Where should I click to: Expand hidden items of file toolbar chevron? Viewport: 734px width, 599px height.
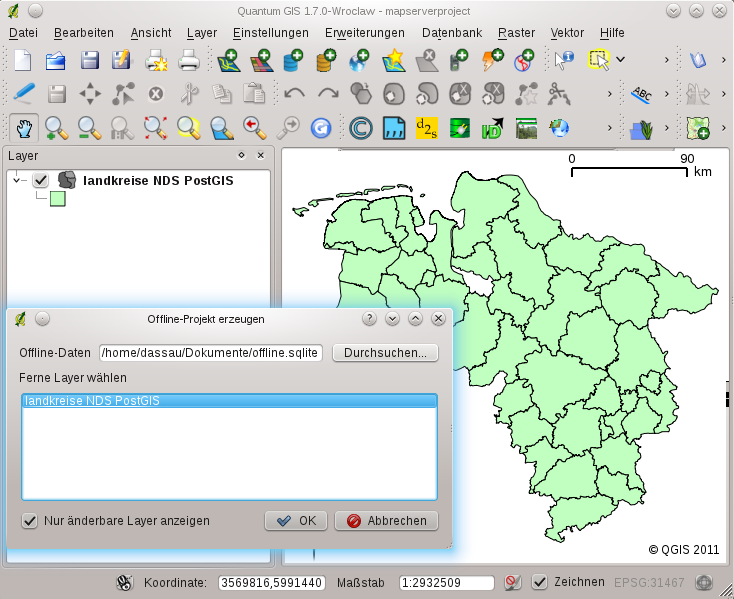point(667,60)
